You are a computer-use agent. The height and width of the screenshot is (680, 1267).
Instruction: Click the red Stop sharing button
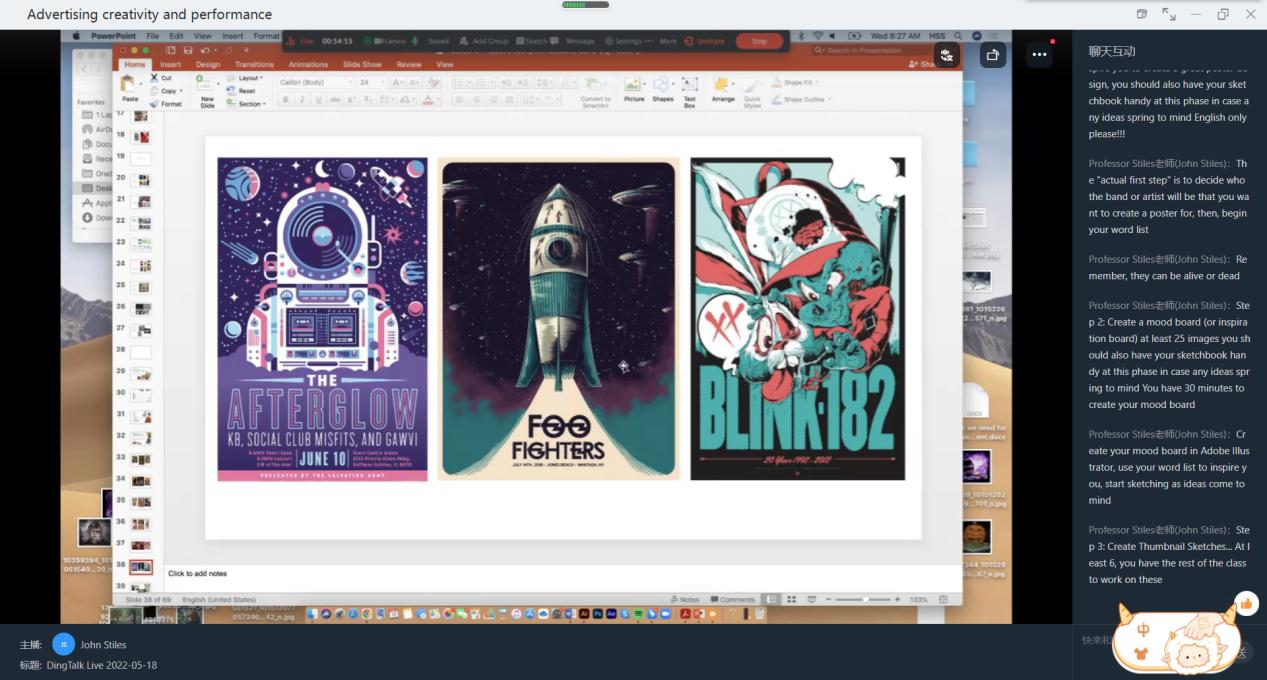click(759, 41)
